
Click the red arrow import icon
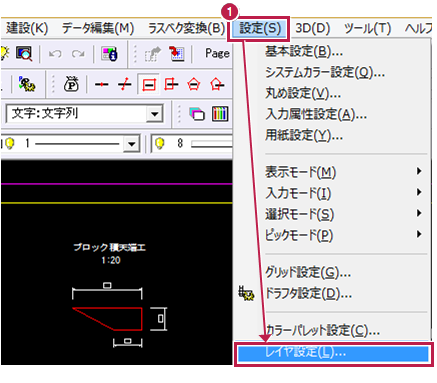coord(177,54)
